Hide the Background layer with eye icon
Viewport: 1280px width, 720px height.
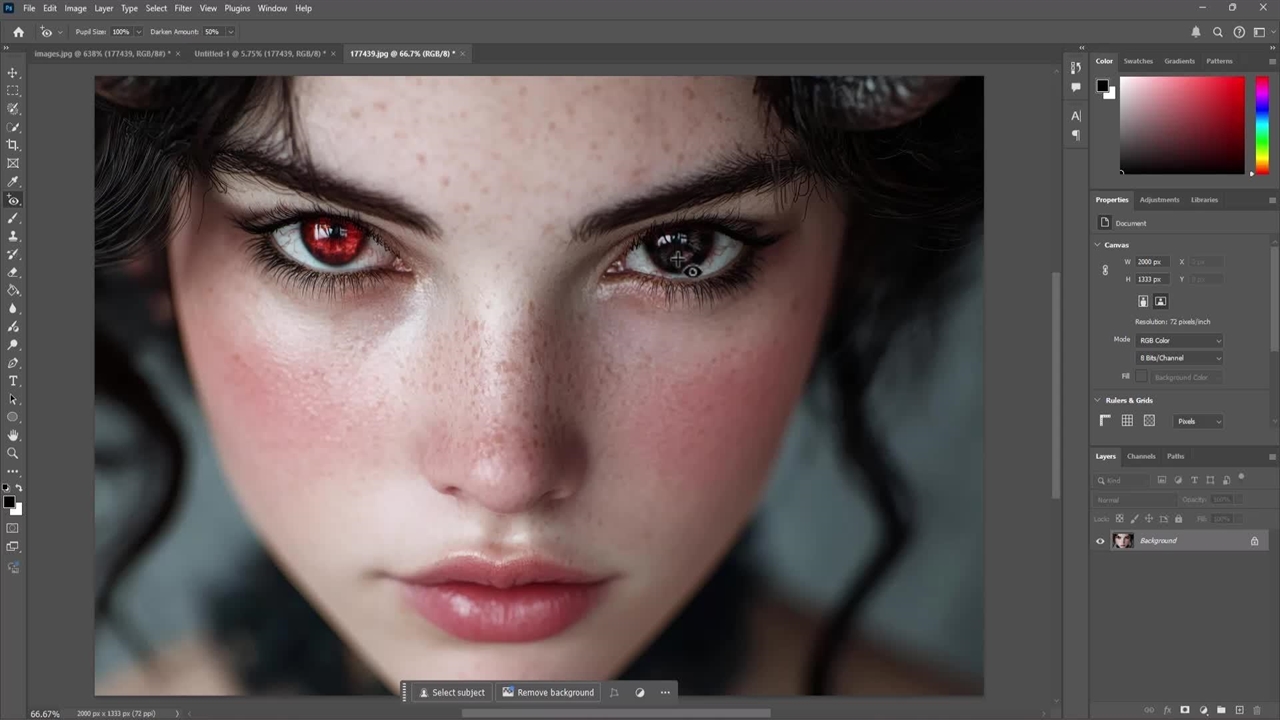[1100, 541]
